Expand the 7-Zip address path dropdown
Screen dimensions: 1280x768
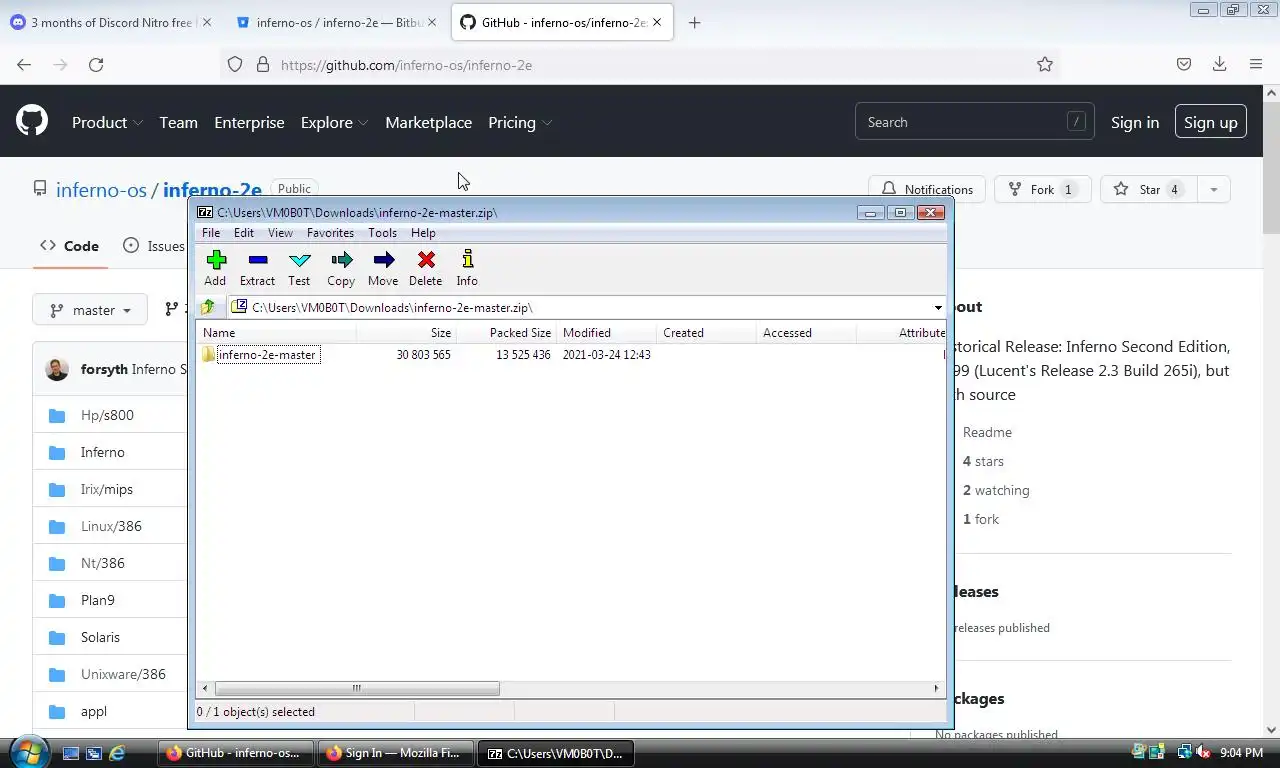point(937,308)
